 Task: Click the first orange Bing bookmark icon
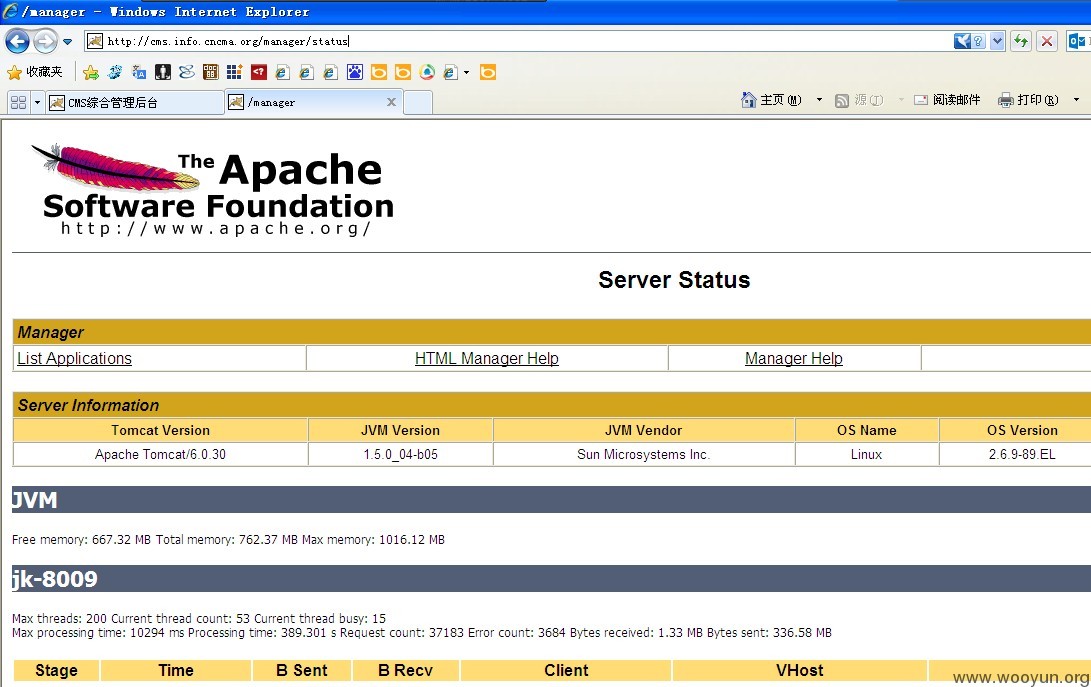(379, 72)
